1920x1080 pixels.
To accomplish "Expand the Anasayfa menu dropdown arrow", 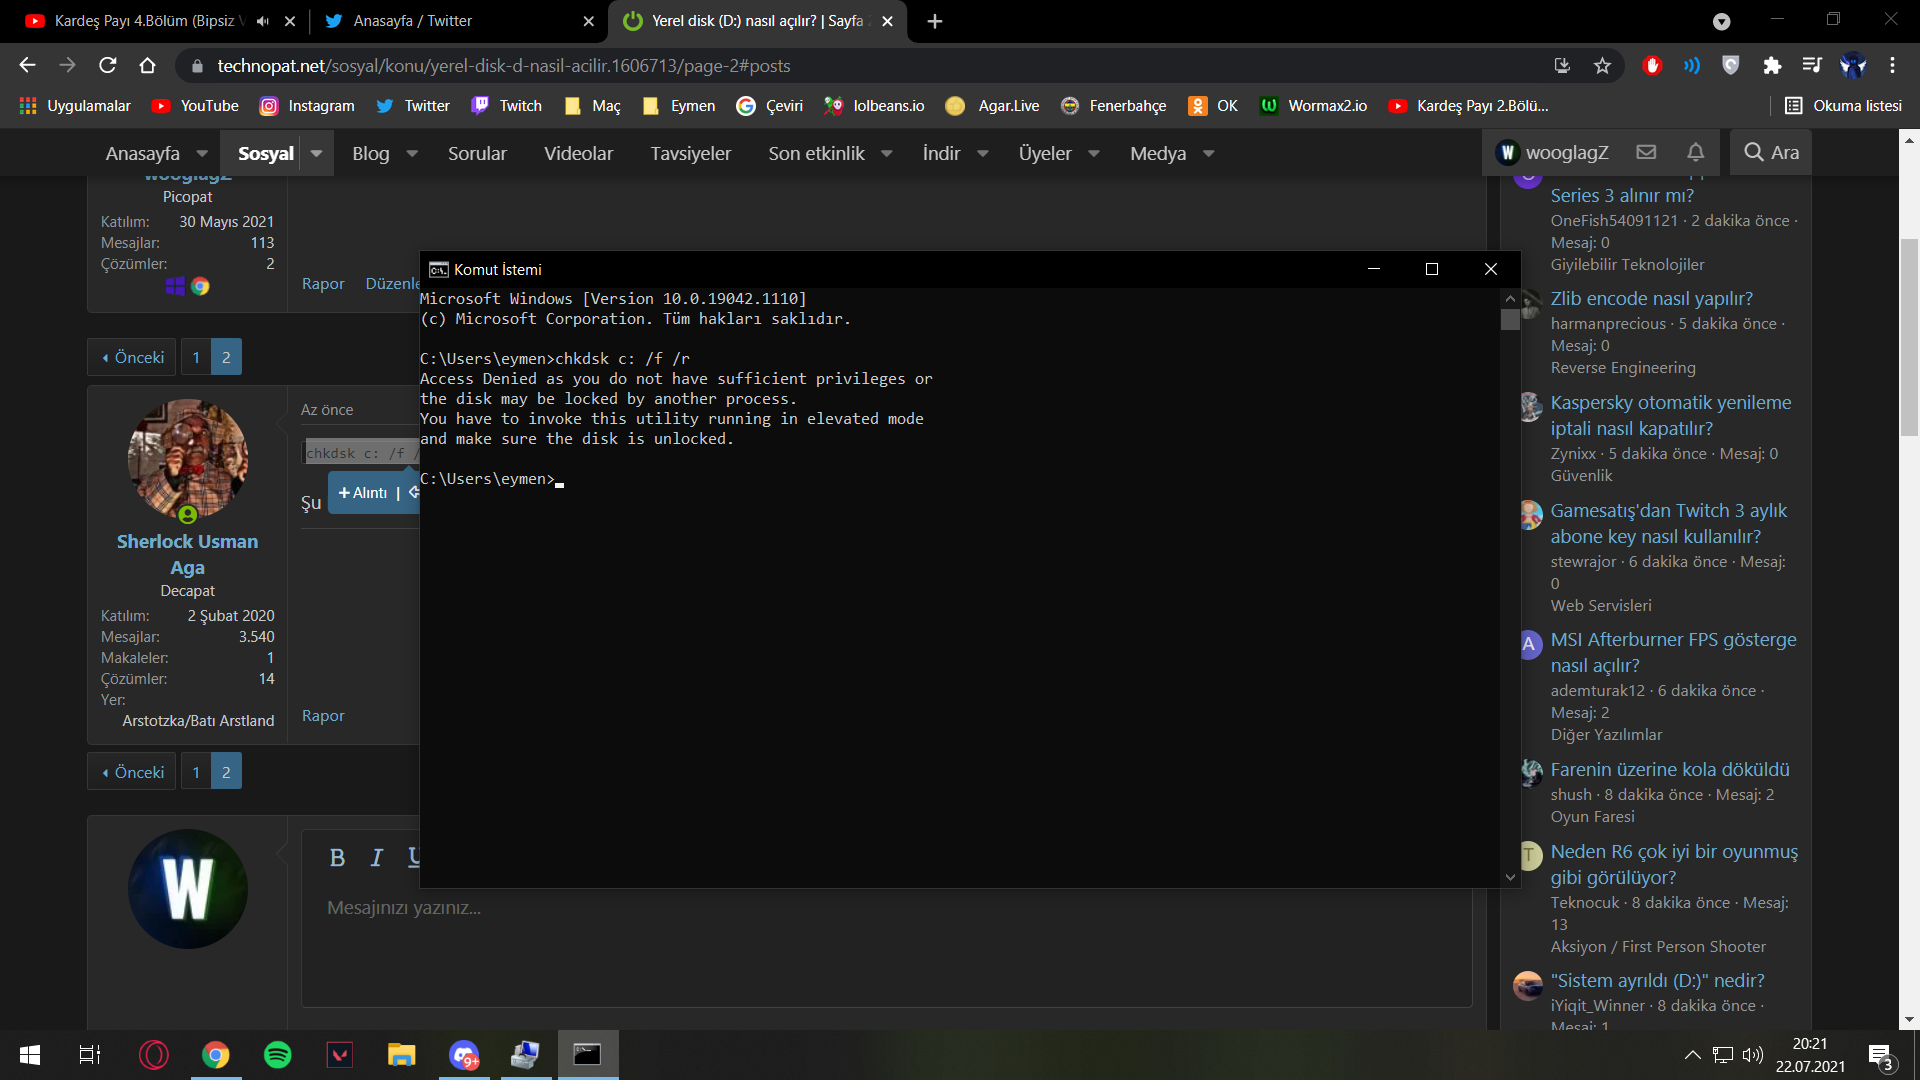I will (202, 154).
